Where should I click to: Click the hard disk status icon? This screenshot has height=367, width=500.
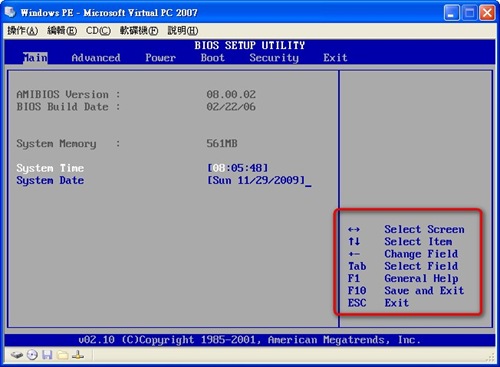16,355
